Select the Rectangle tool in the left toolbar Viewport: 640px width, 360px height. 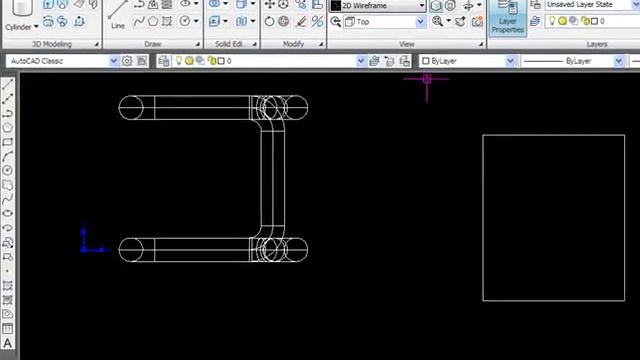[x=8, y=142]
